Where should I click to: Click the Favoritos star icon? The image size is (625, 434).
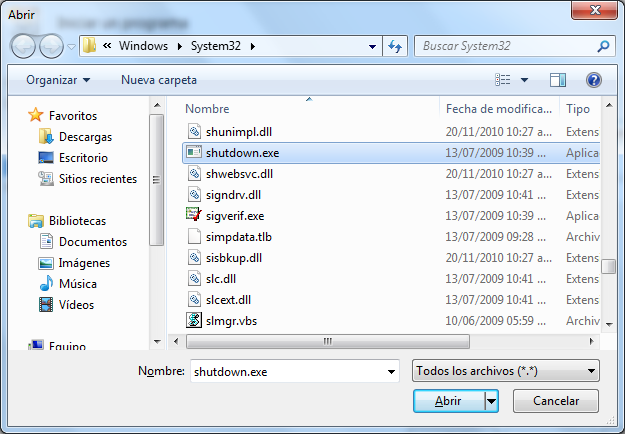(x=35, y=115)
